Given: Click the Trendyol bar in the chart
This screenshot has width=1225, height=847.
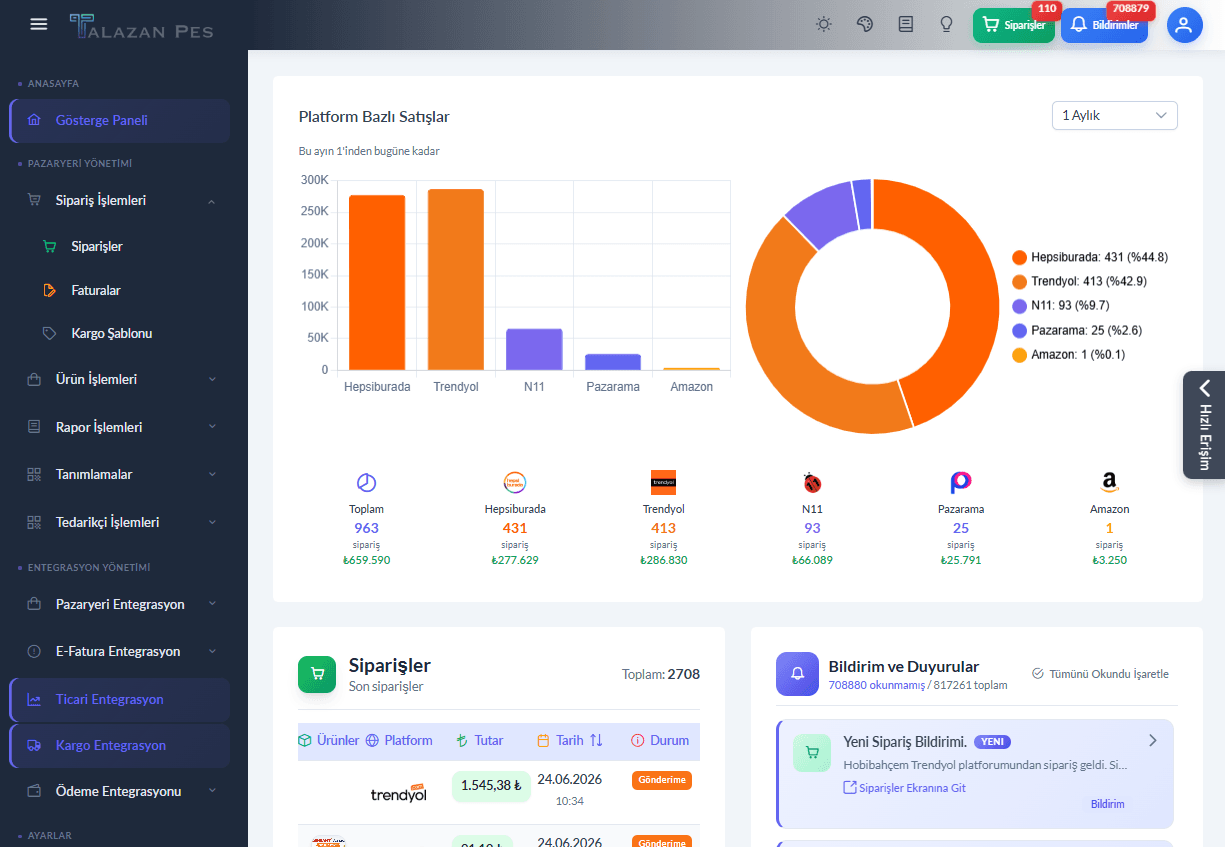Looking at the screenshot, I should pos(456,279).
